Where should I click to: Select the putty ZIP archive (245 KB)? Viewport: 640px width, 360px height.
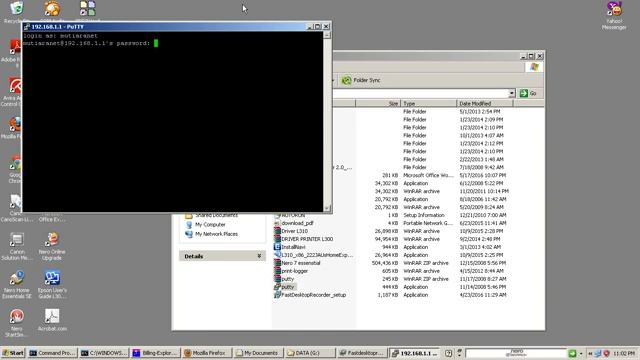coord(284,279)
